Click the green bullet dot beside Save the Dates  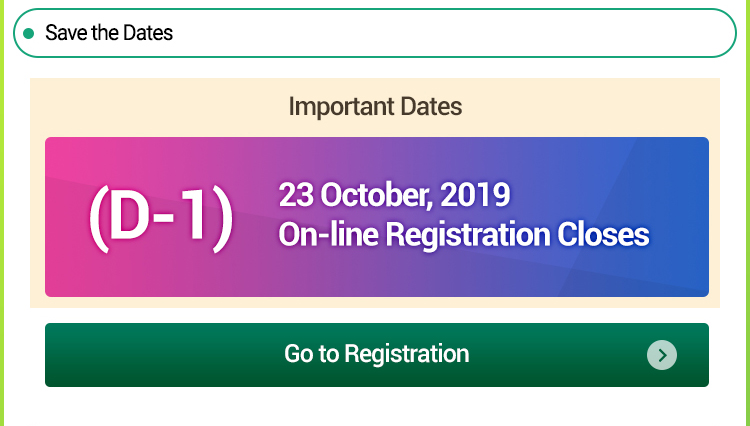(29, 33)
